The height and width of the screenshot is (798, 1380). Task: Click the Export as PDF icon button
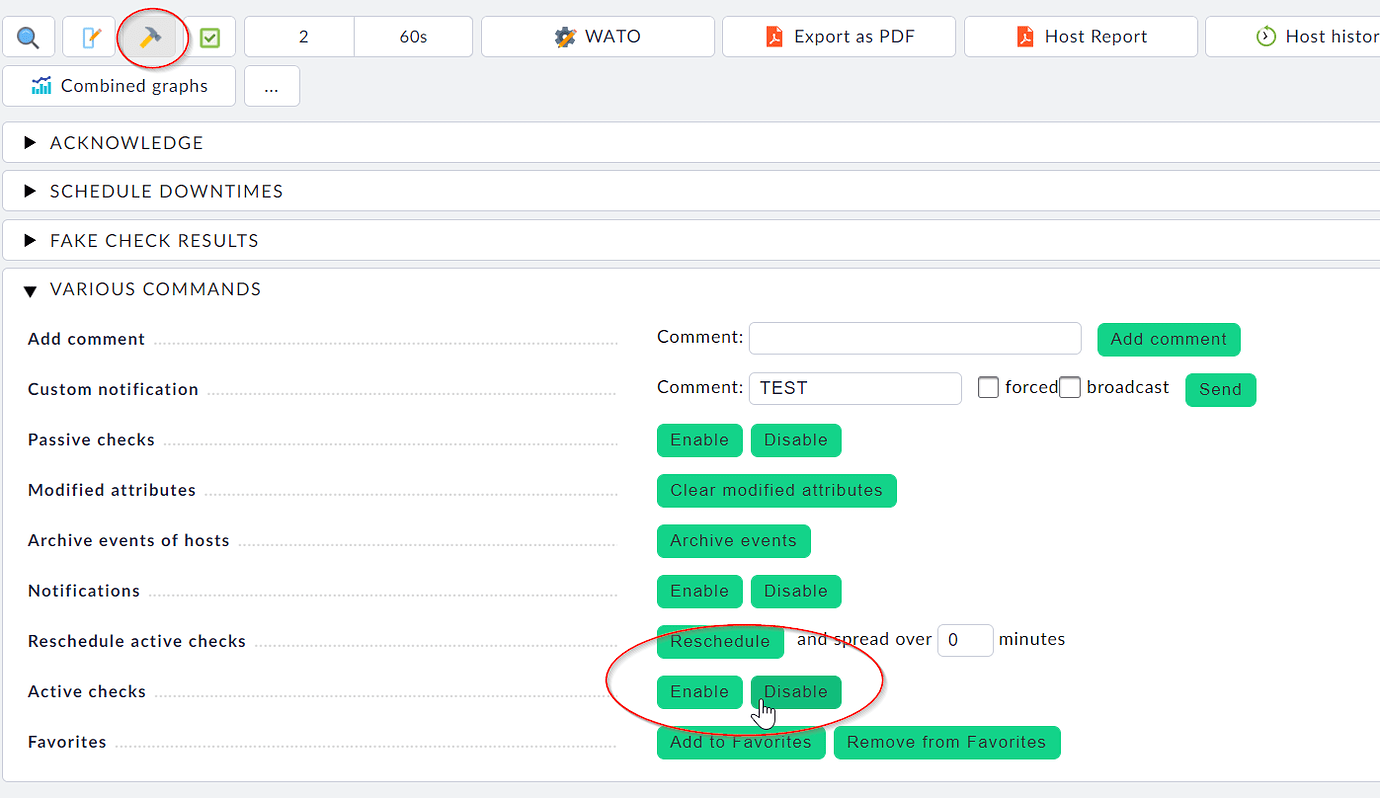click(838, 36)
